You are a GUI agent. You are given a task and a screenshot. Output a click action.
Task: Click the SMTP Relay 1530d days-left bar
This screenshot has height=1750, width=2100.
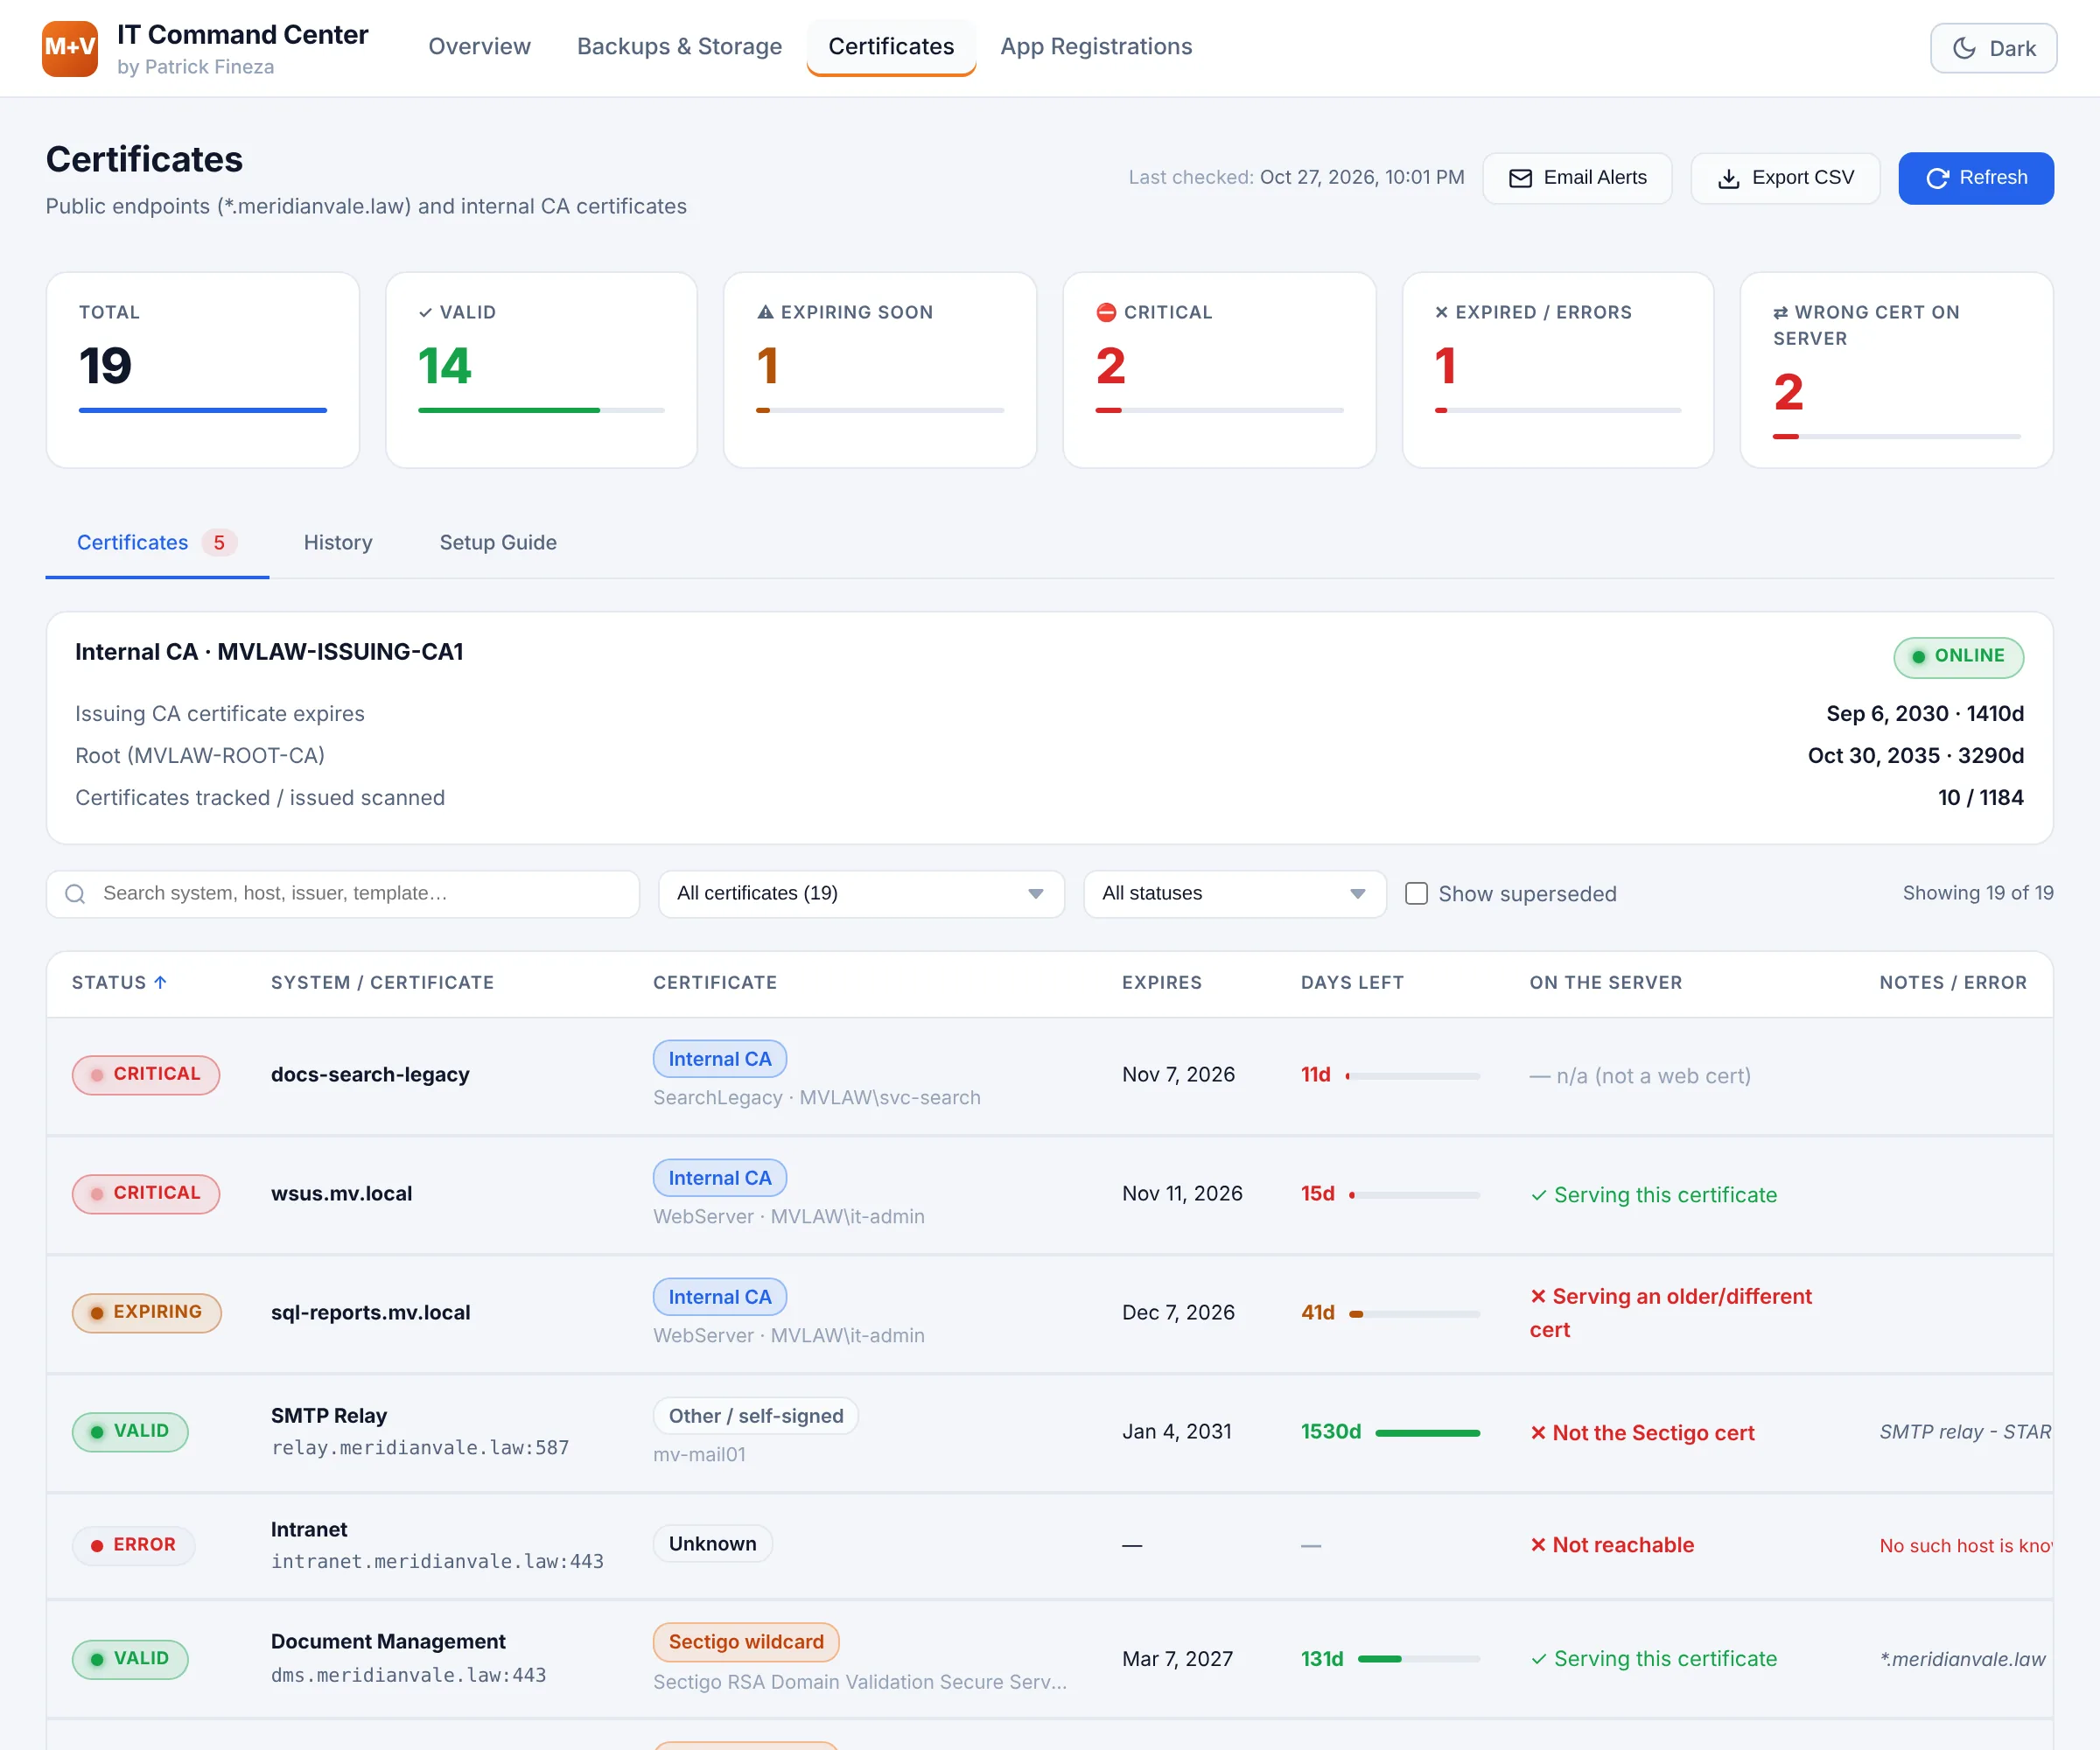(1427, 1432)
